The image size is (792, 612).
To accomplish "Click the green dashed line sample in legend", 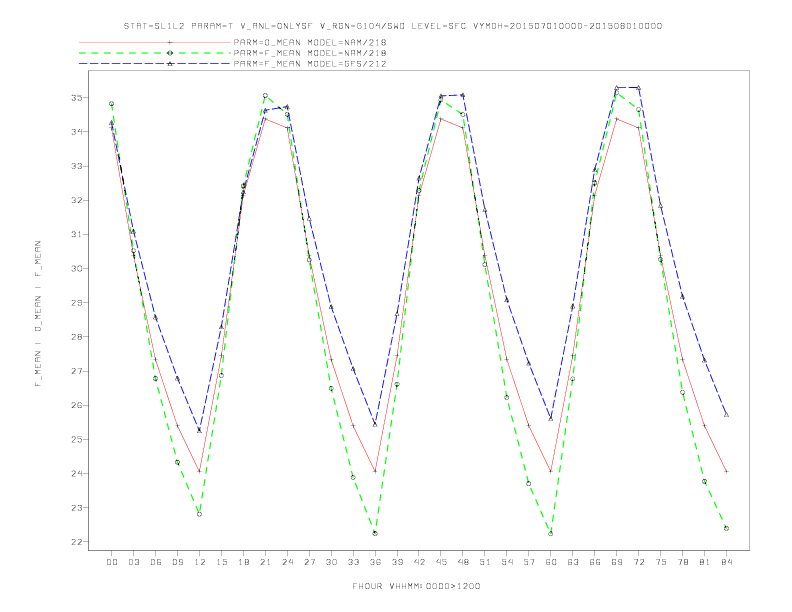I will coord(155,53).
